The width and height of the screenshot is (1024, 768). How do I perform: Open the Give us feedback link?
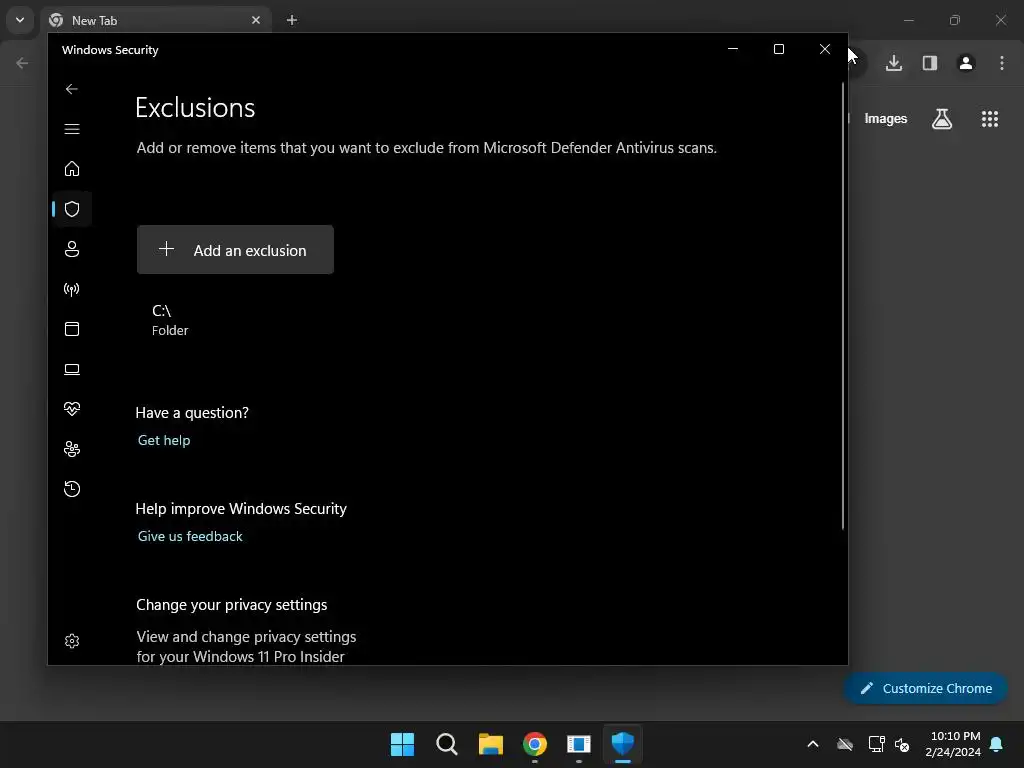click(x=190, y=536)
